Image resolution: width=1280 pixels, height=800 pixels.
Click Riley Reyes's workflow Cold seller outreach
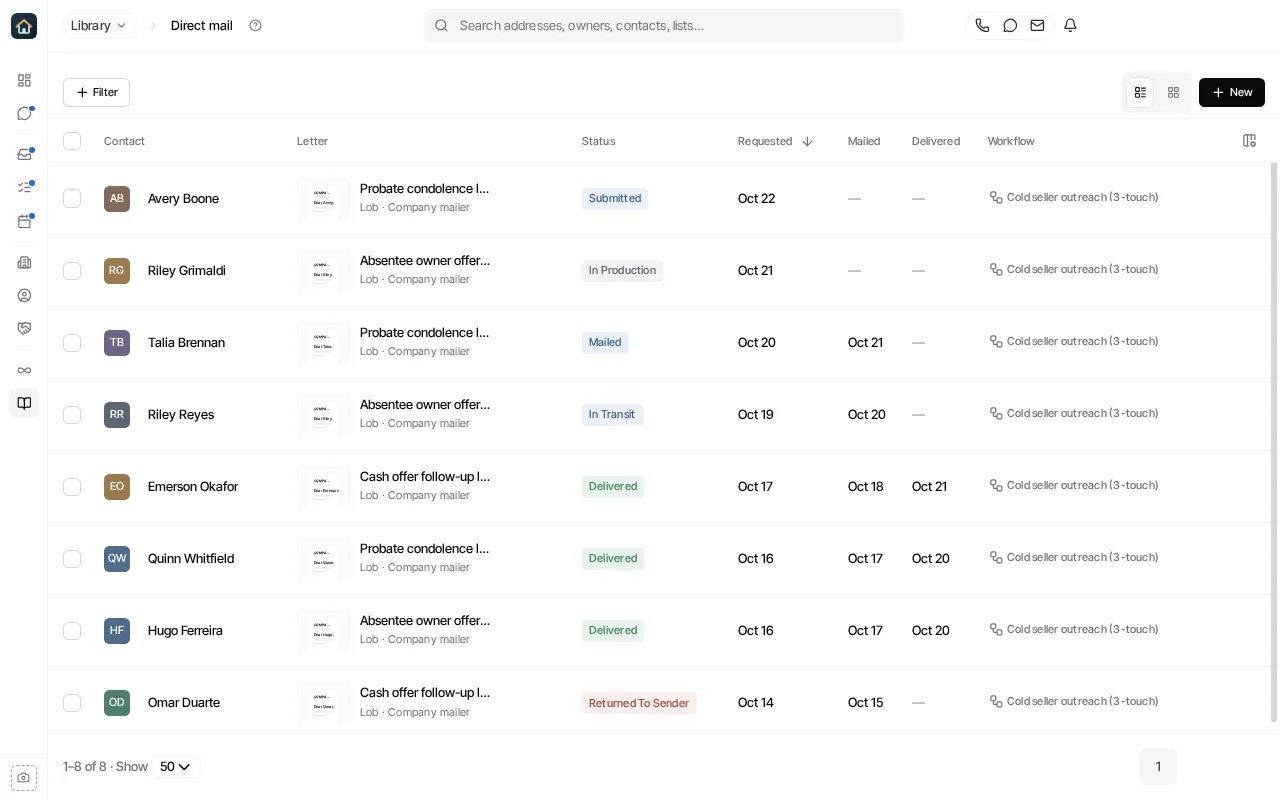coord(1074,413)
